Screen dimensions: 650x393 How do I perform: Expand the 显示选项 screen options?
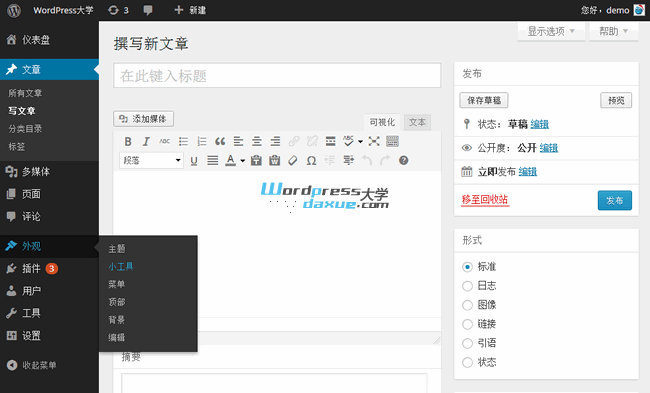[551, 31]
